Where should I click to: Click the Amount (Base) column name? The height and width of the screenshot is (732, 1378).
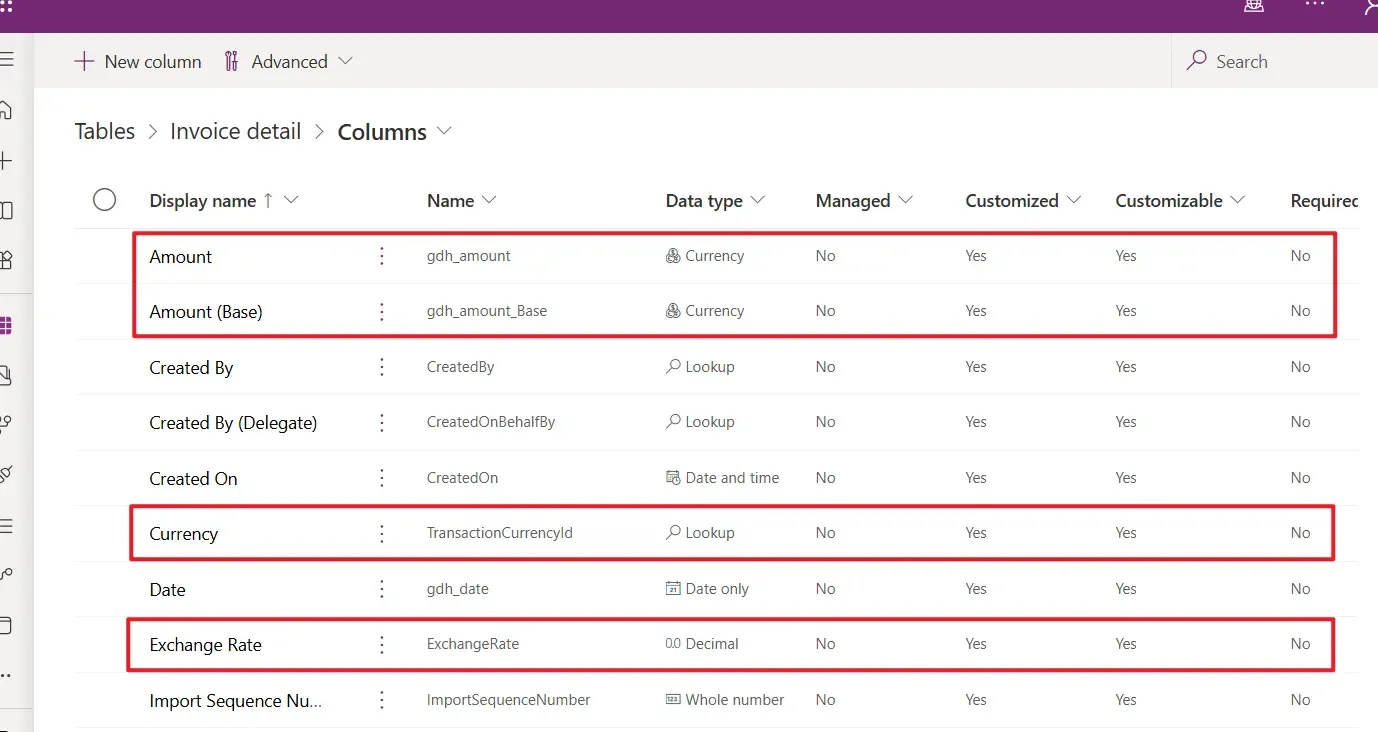[x=206, y=312]
